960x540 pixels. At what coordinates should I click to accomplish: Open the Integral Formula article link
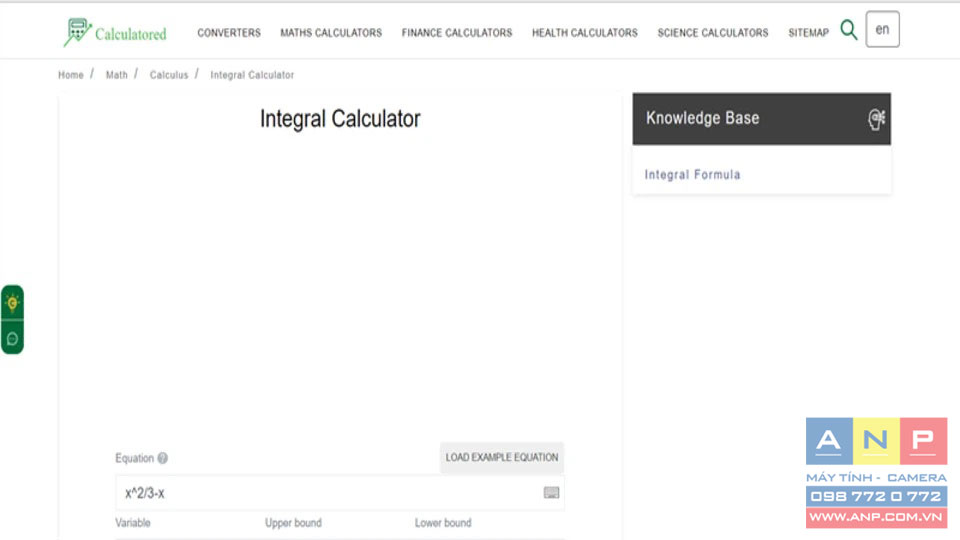pos(692,174)
